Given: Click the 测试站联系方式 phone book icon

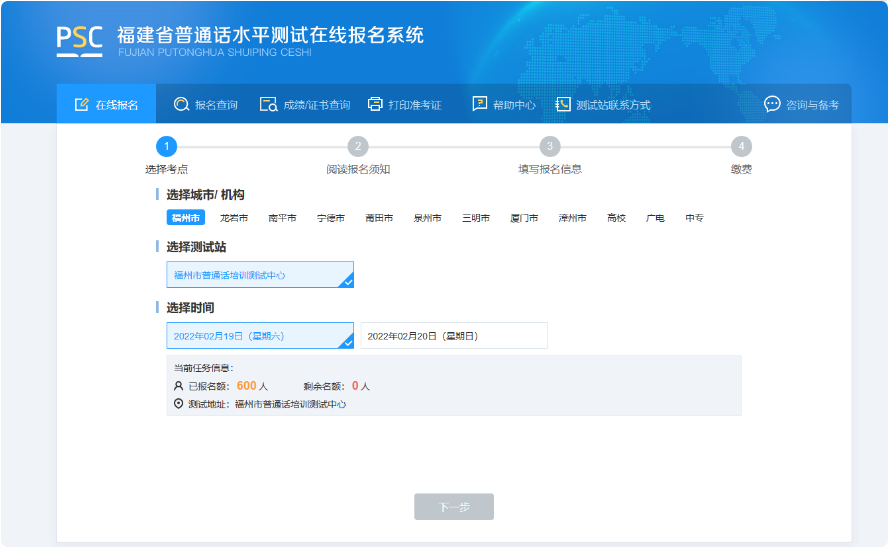Looking at the screenshot, I should 563,104.
